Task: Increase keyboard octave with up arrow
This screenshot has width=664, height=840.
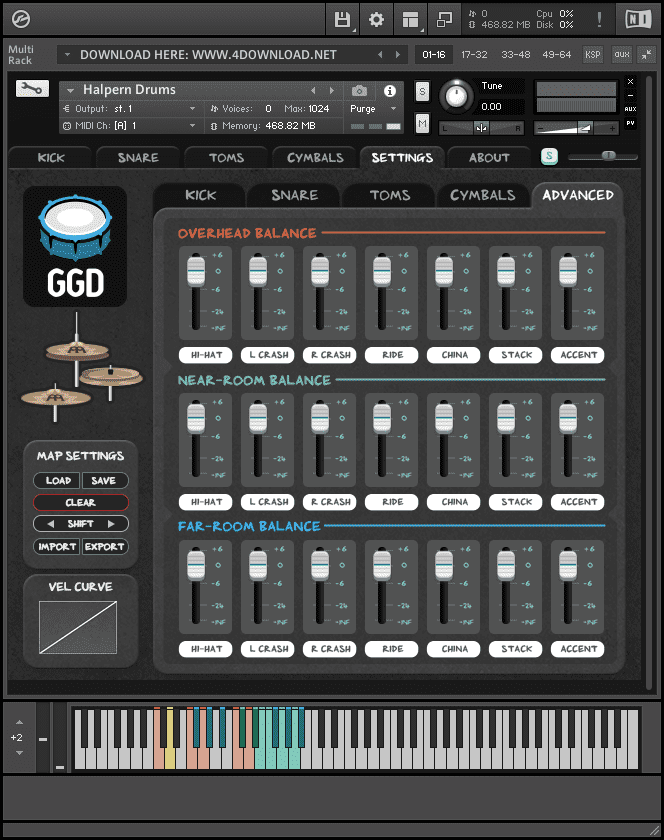Action: pos(19,722)
